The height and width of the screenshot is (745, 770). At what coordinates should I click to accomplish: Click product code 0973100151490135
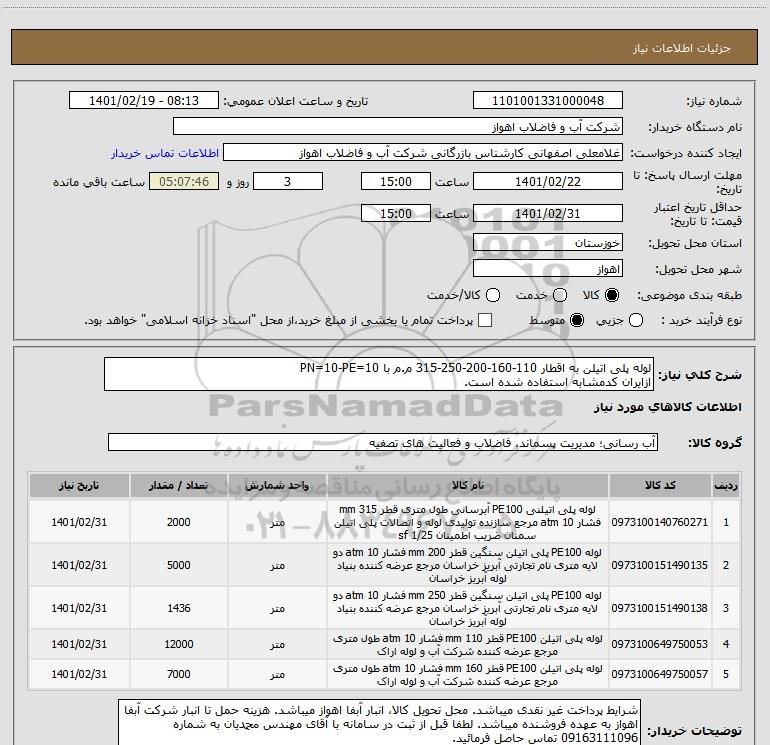point(660,565)
